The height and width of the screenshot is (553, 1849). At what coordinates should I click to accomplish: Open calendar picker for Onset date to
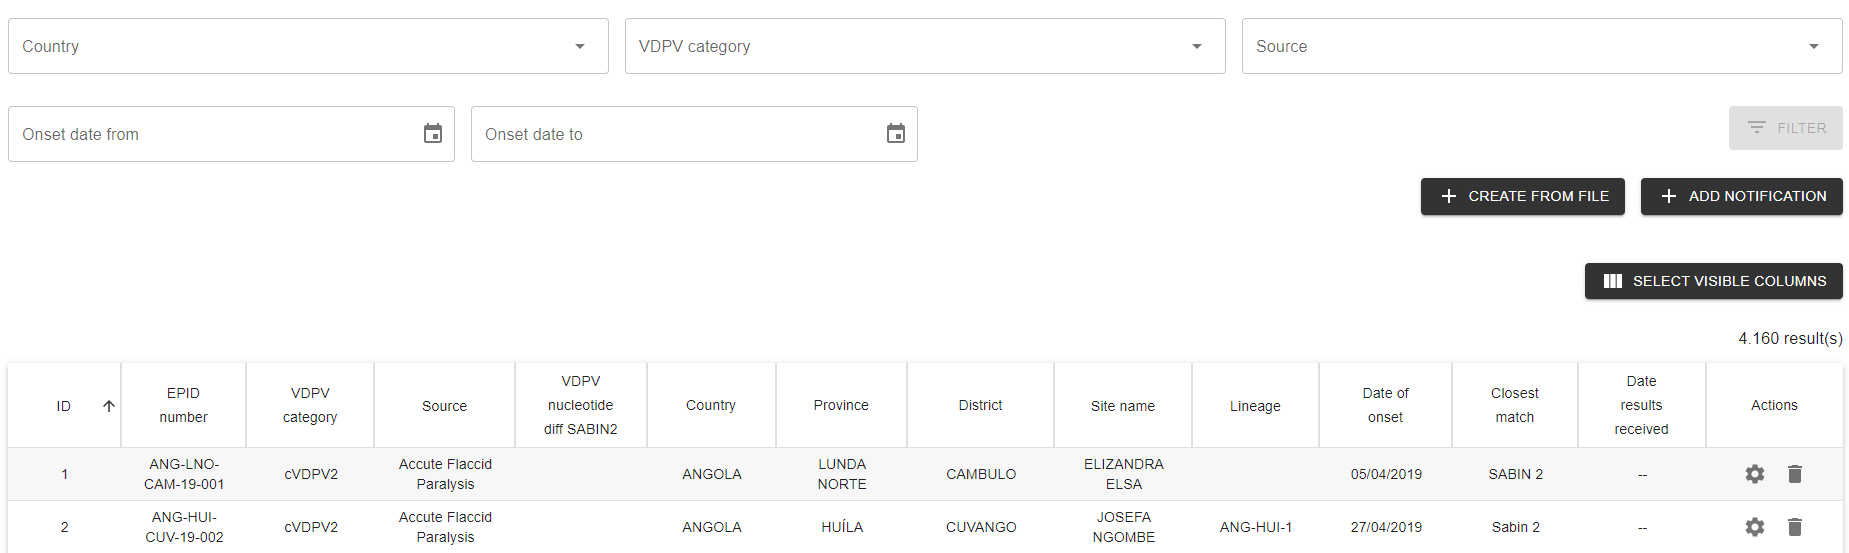[895, 134]
